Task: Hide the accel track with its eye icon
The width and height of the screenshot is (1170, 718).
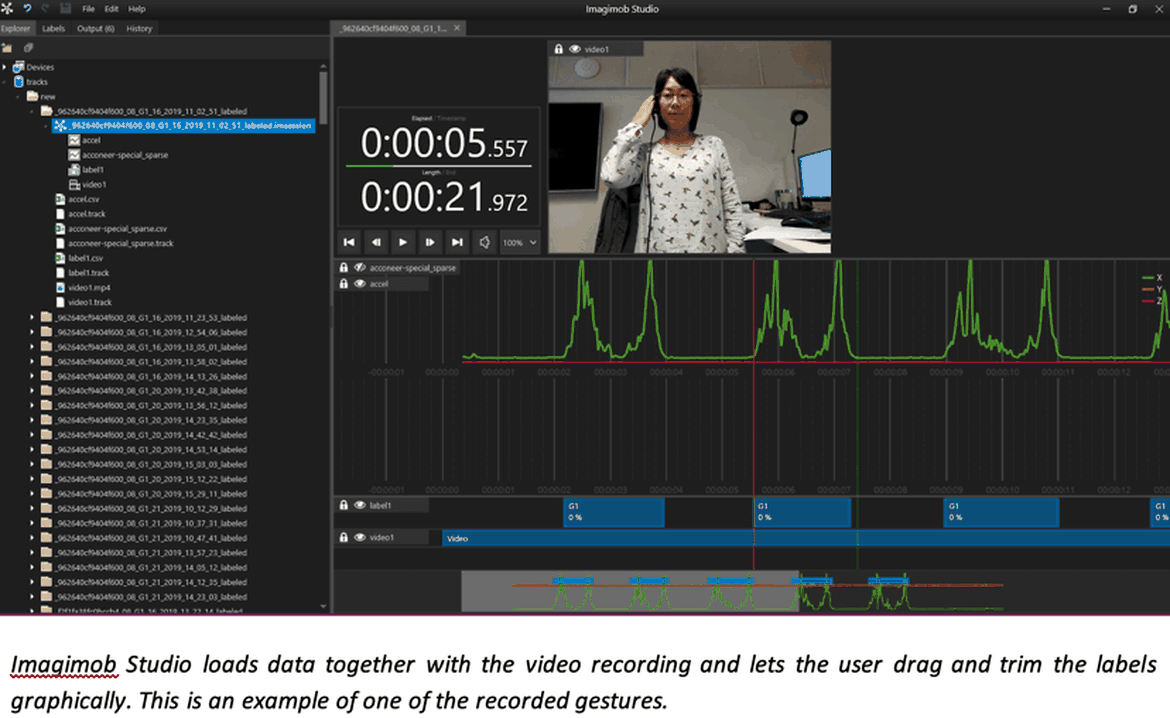Action: point(360,284)
